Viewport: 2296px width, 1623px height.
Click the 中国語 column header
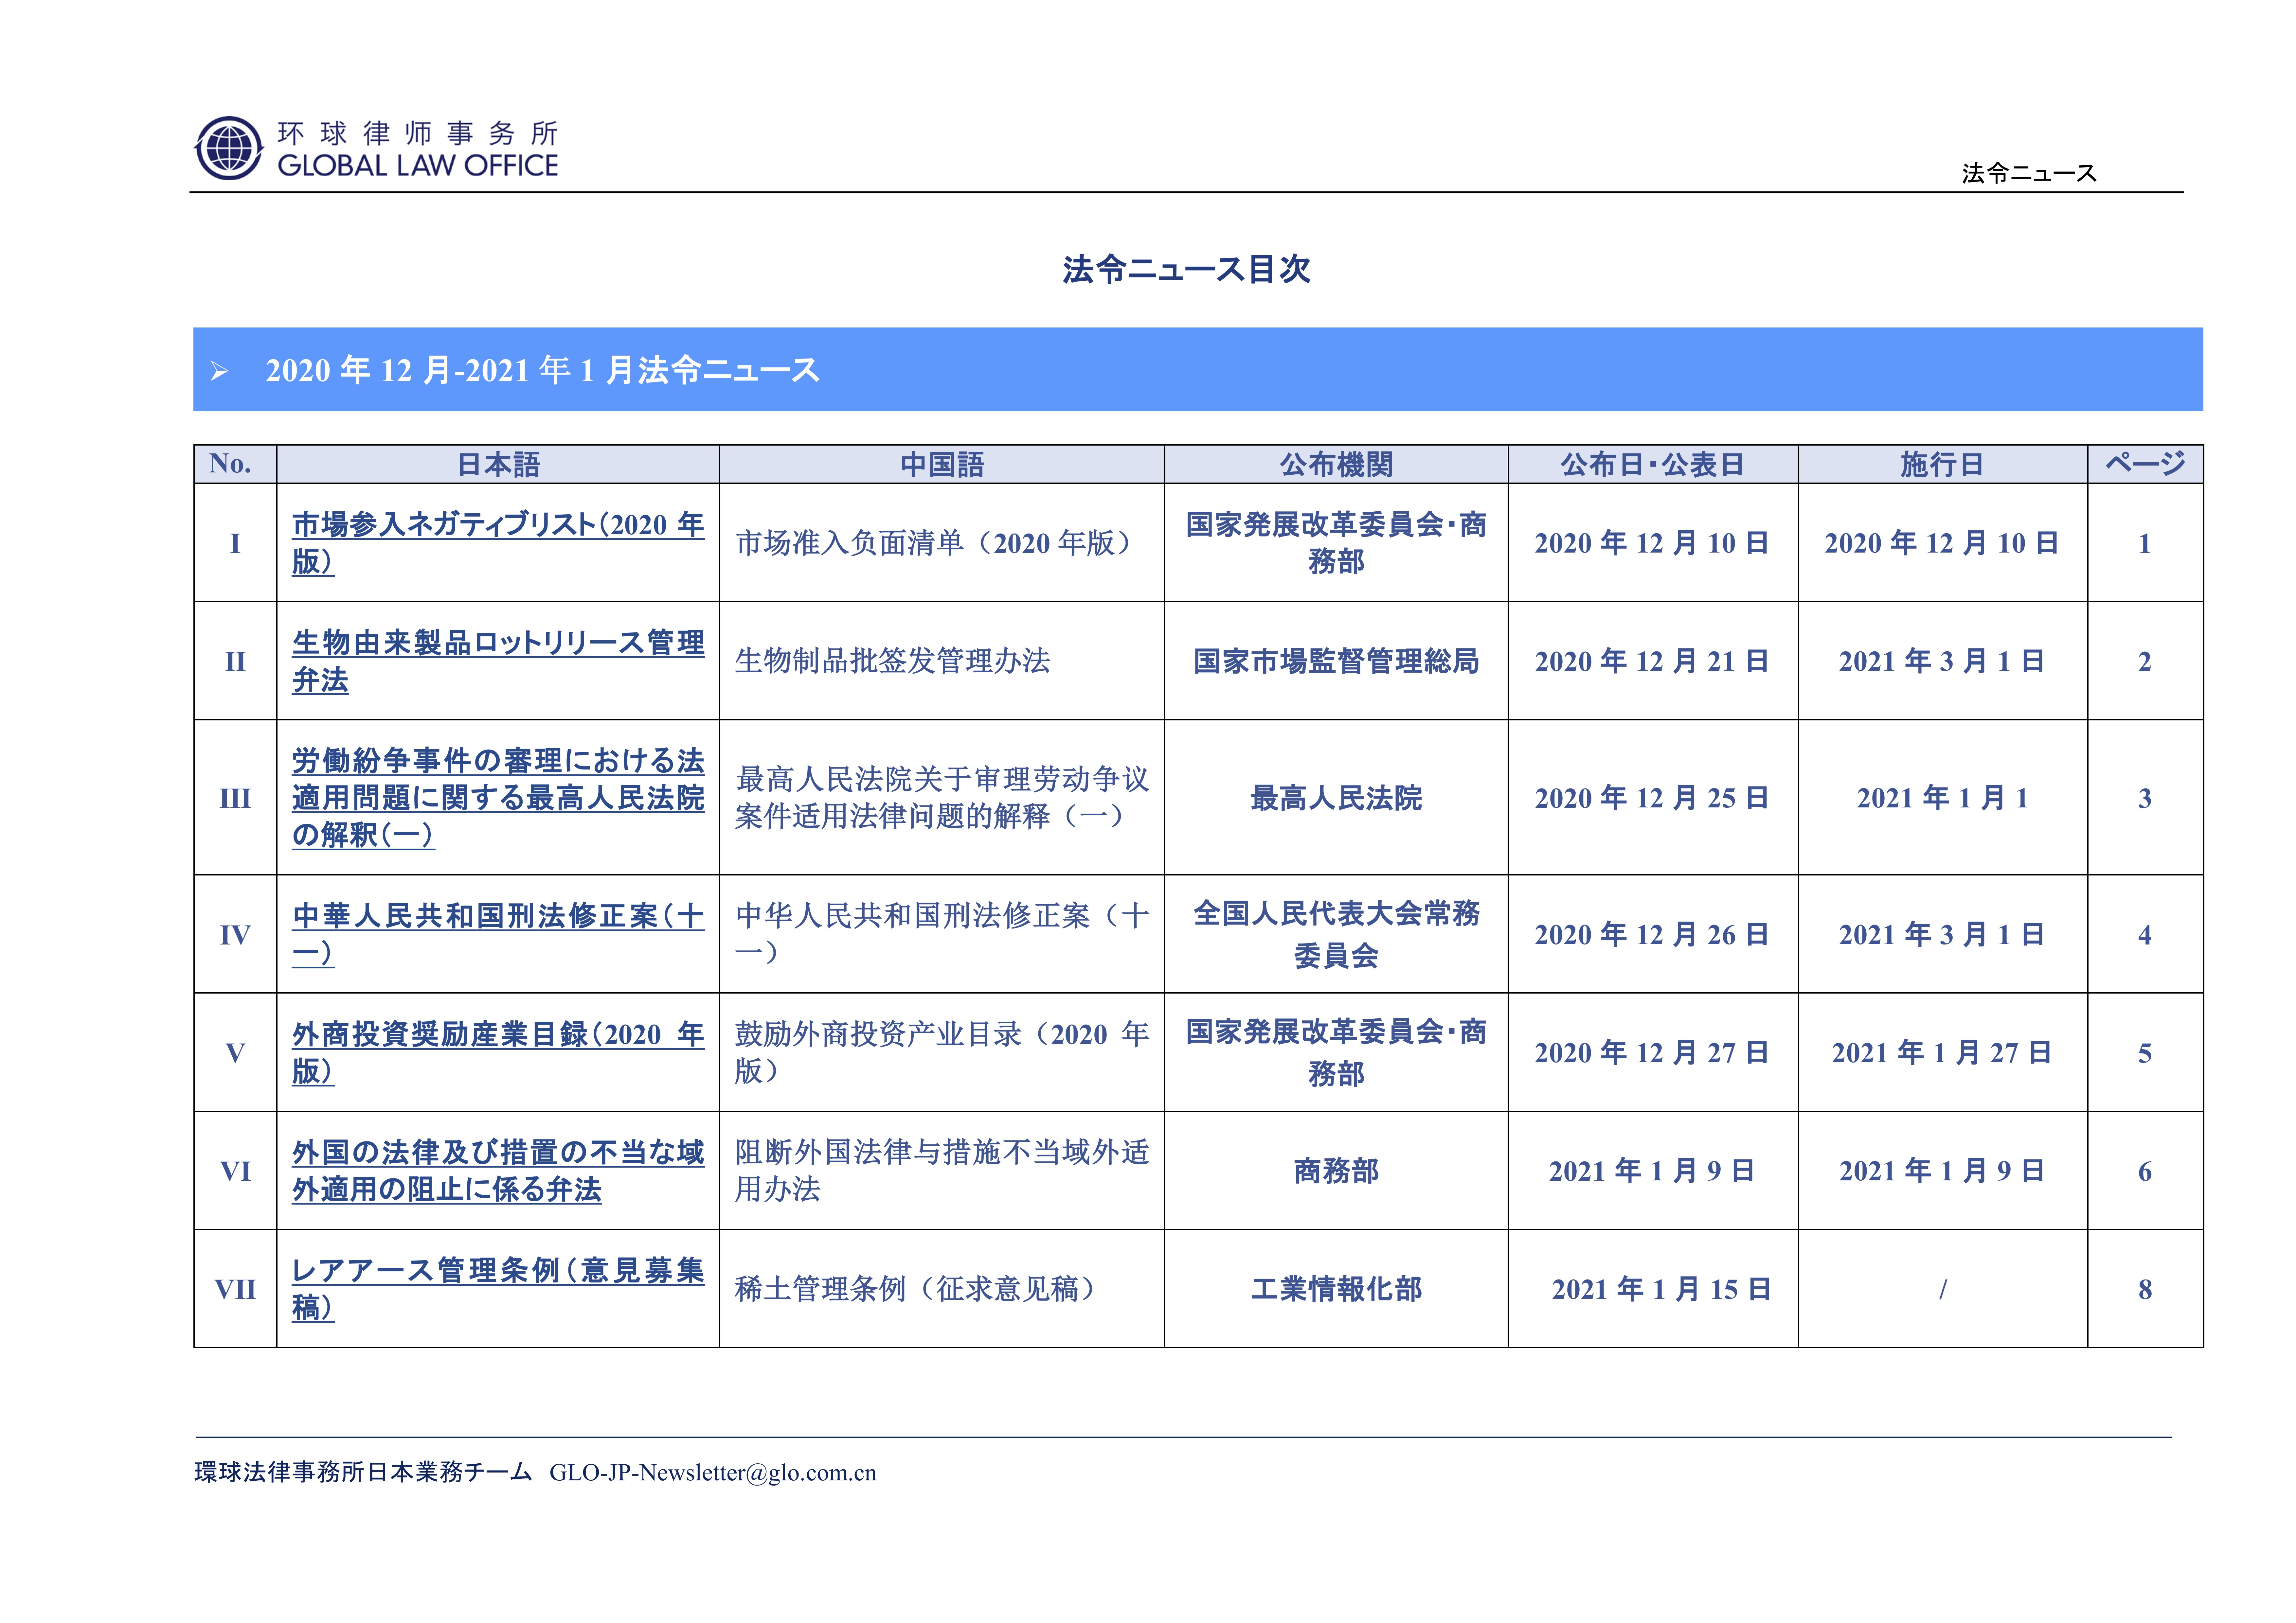tap(942, 464)
